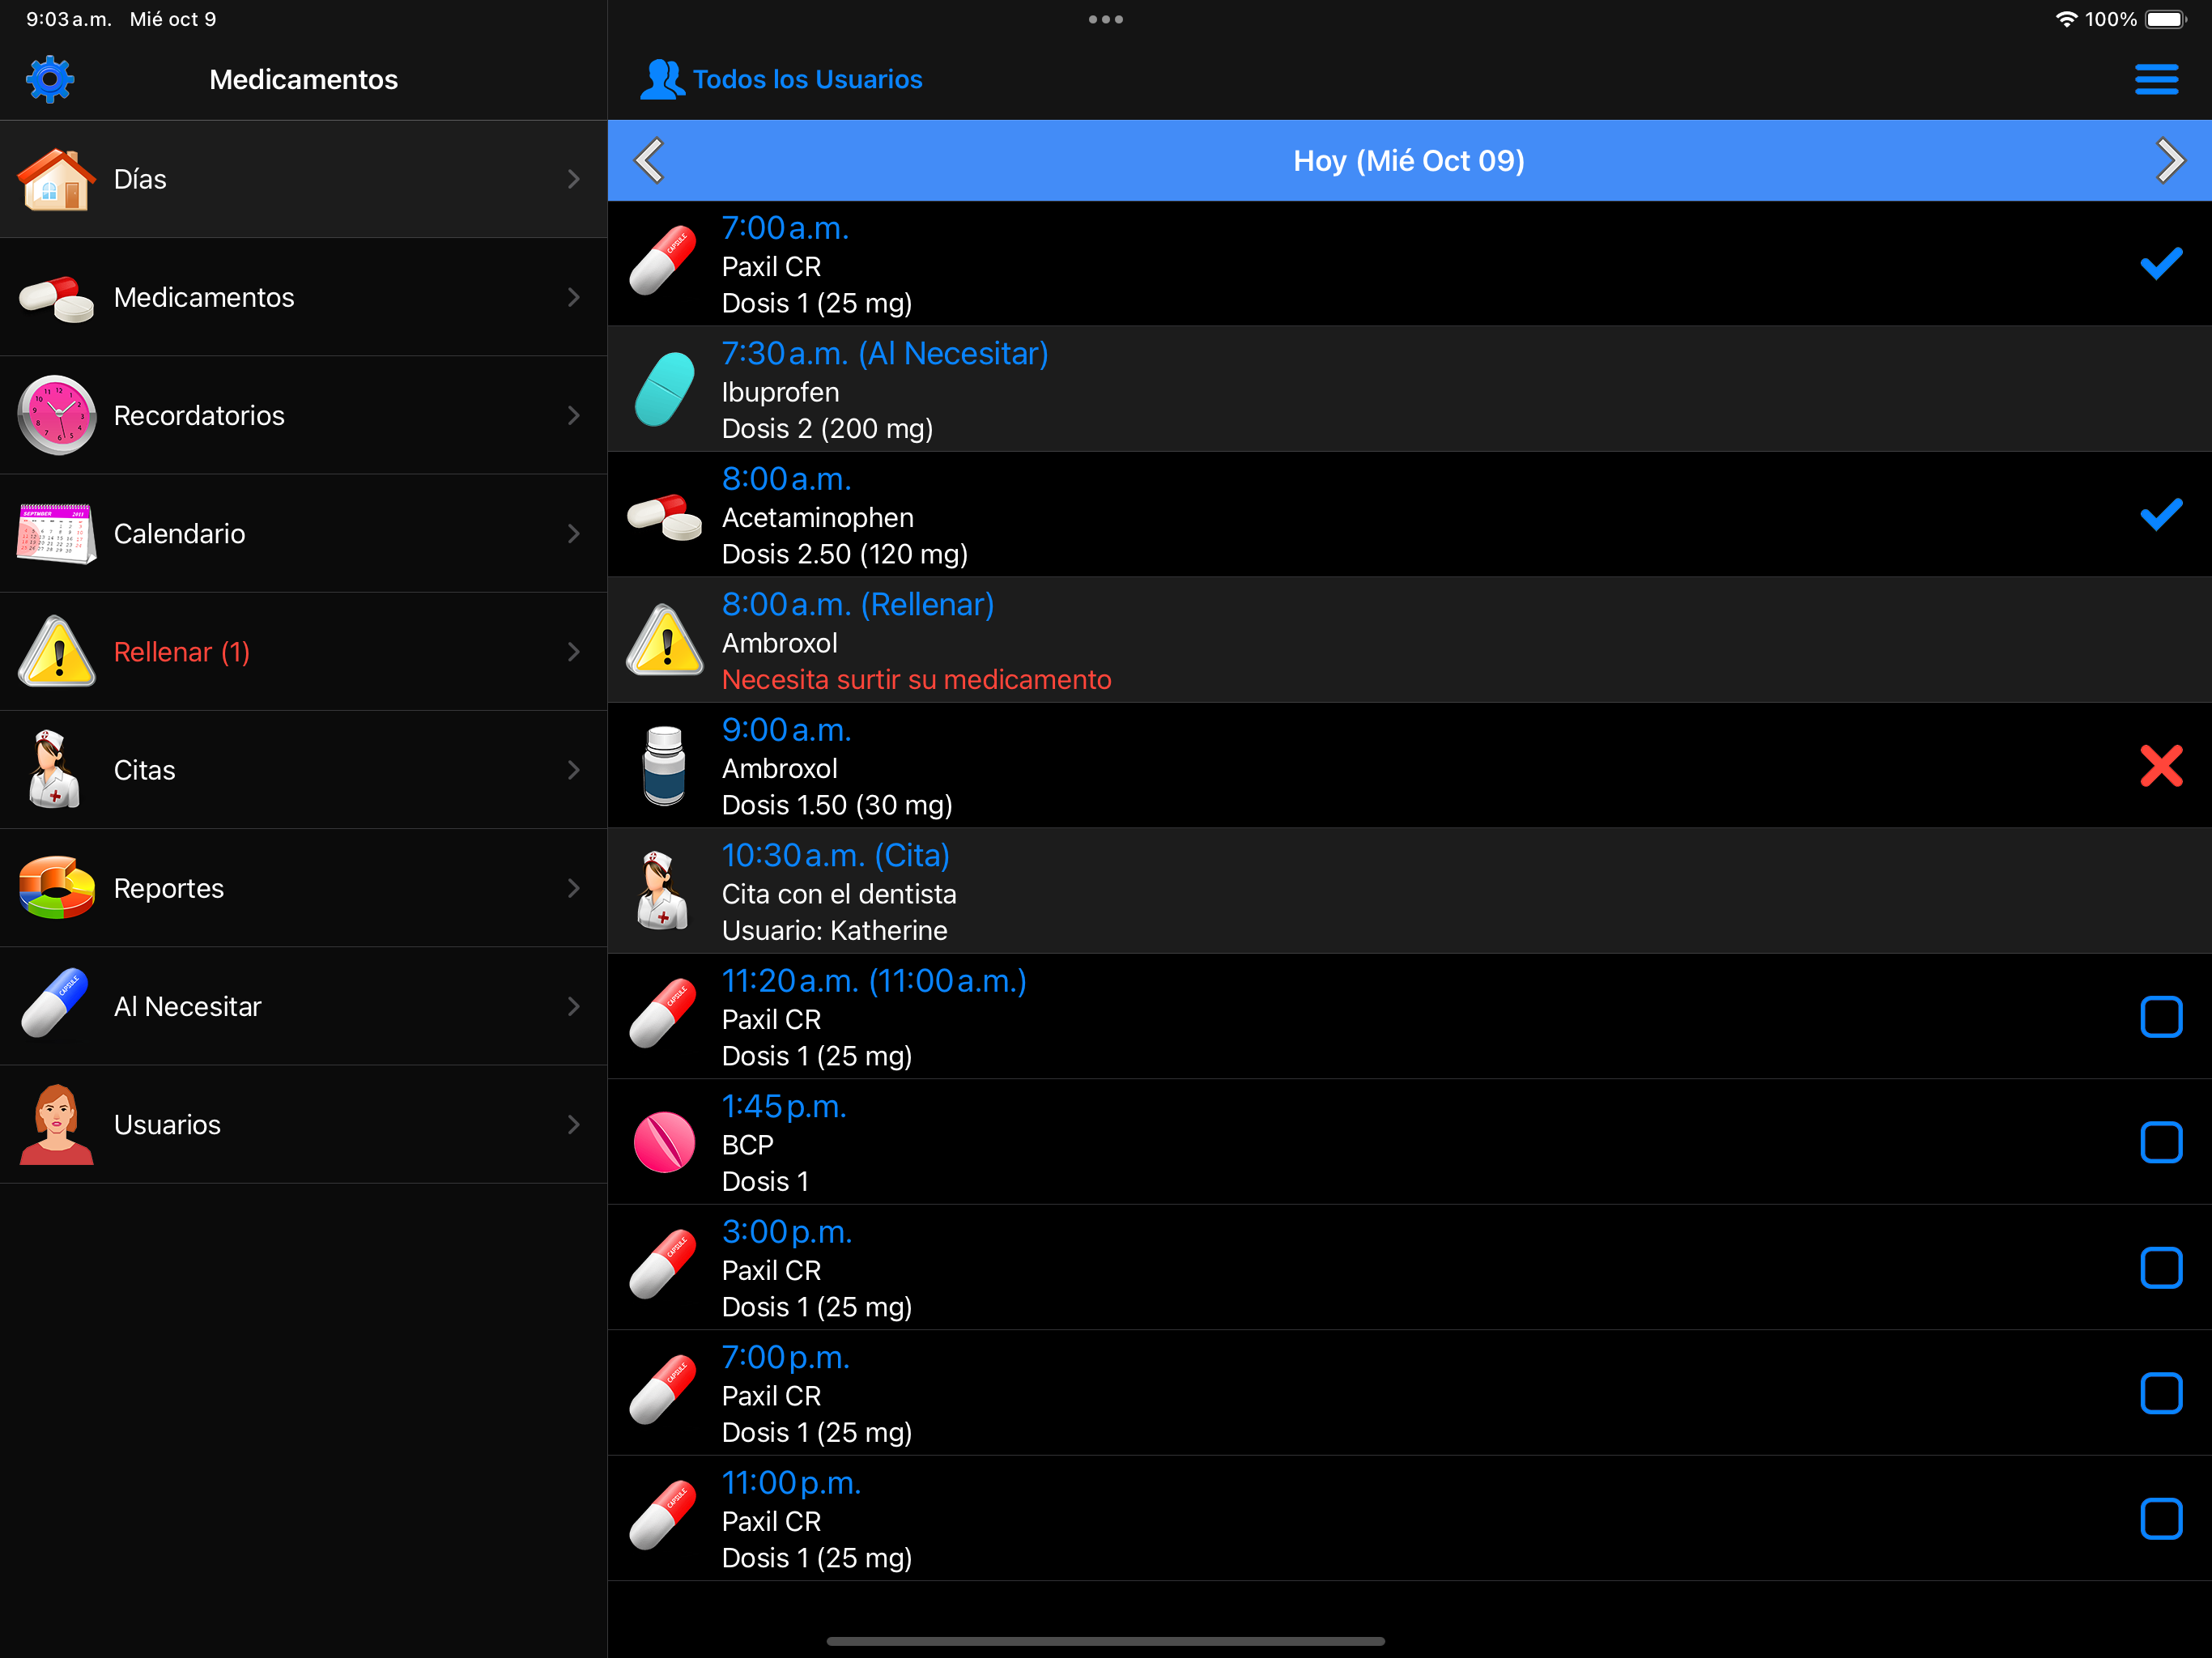Tap the capsule icon of 11:00 p.m. Paxil CR
Viewport: 2212px width, 1658px height.
click(663, 1516)
